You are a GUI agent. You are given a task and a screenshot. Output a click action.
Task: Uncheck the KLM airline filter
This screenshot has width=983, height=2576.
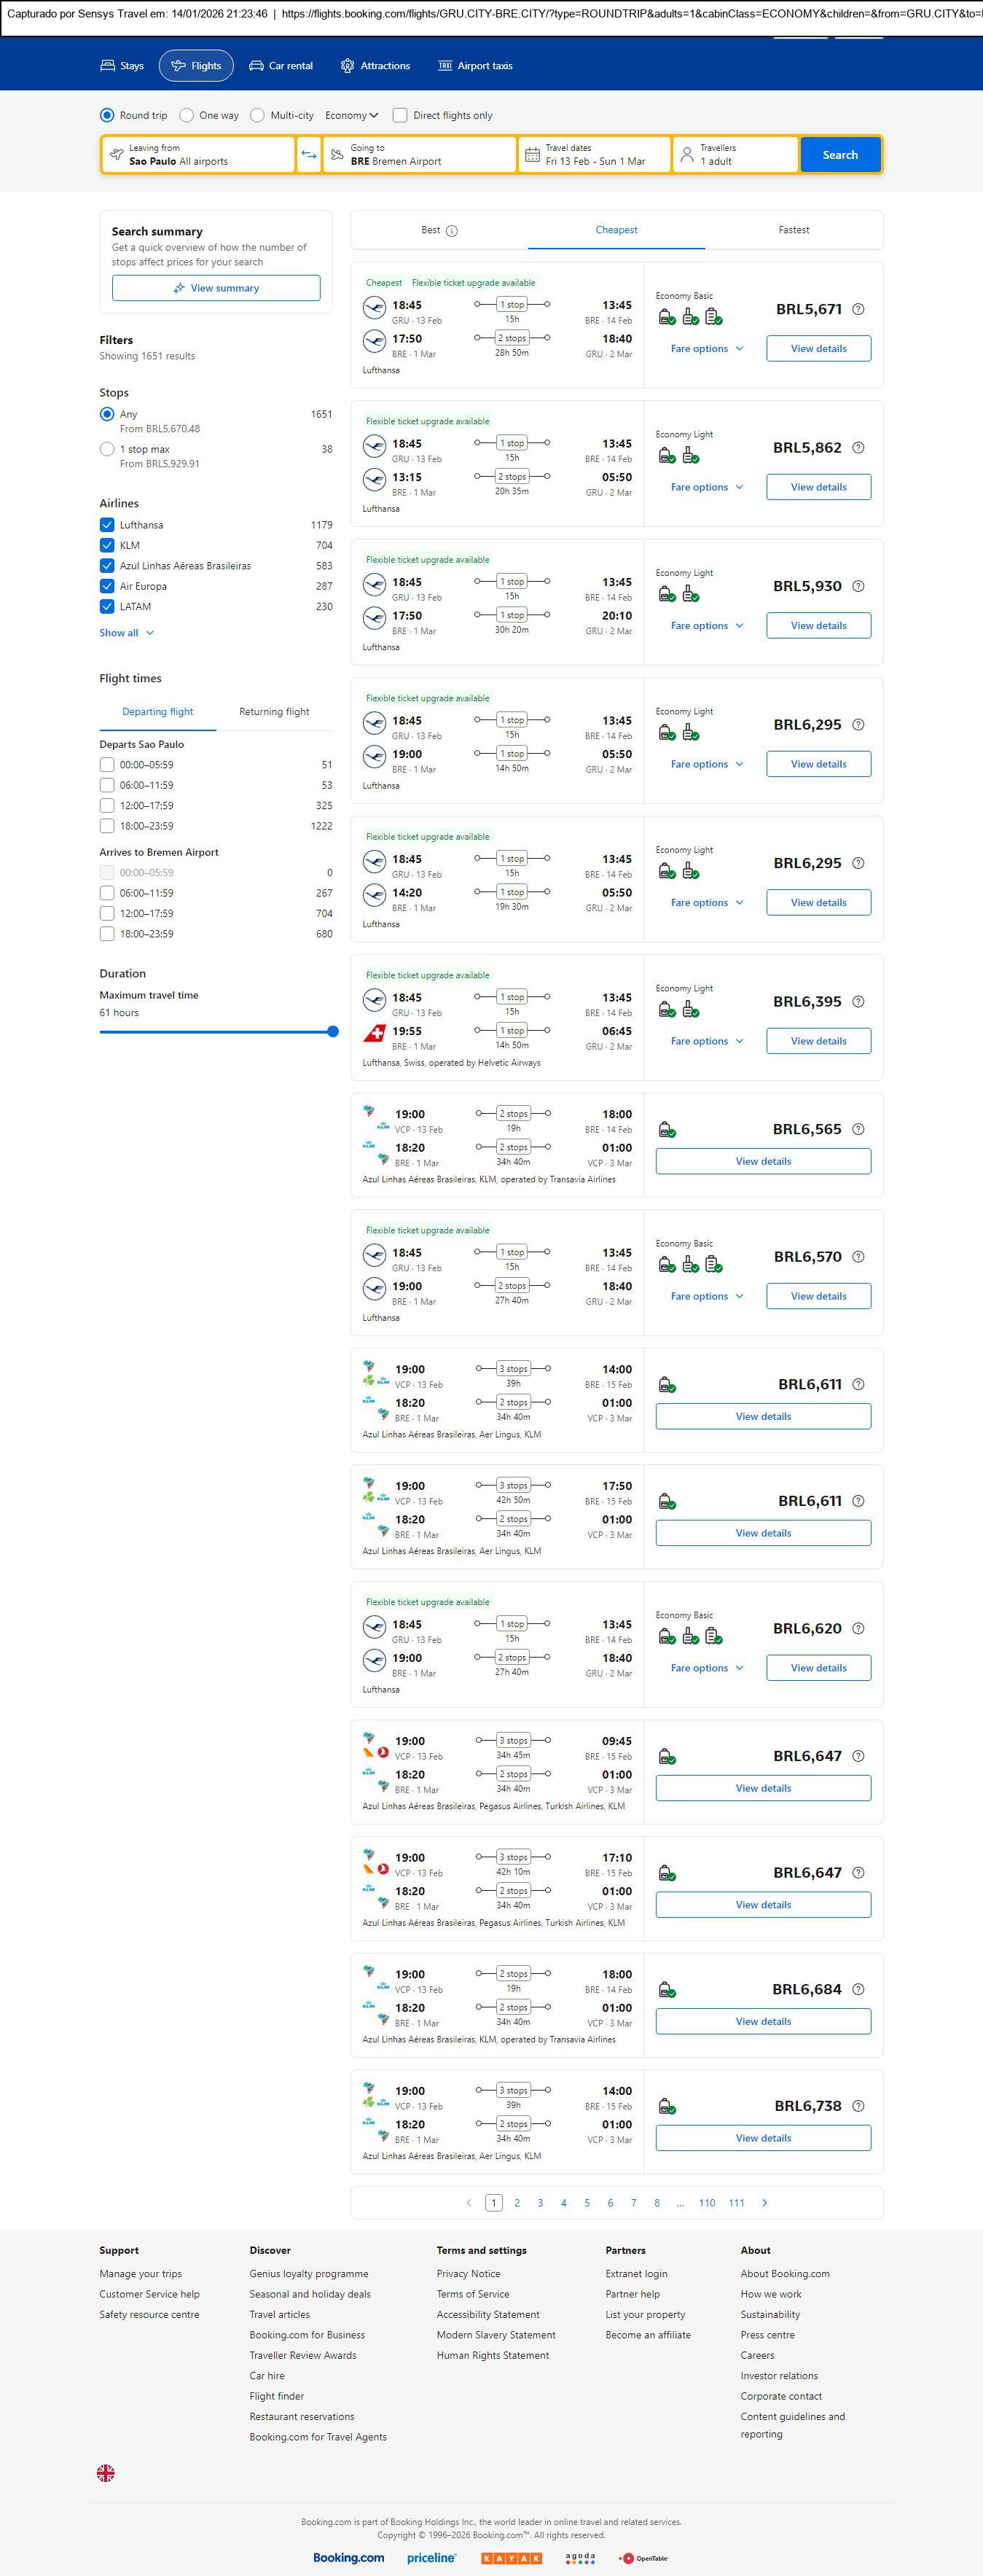[107, 545]
